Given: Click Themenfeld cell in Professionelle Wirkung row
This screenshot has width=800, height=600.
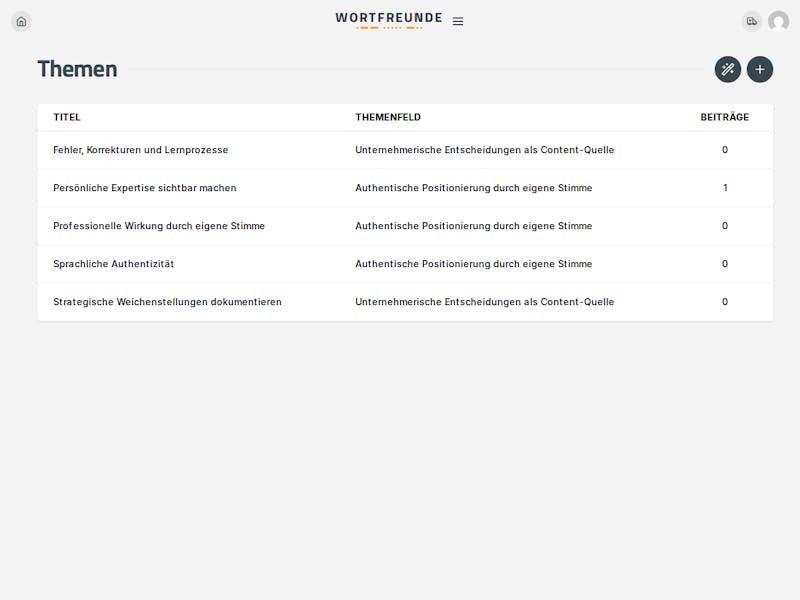Looking at the screenshot, I should 473,226.
